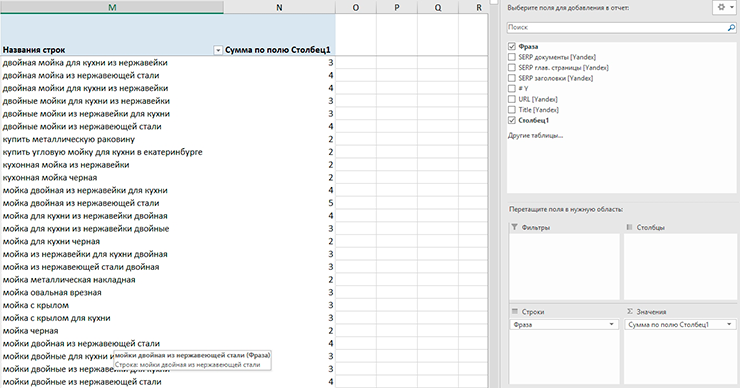Select row двойные мойки из нержавейки для кухни
The image size is (740, 388).
[x=86, y=114]
